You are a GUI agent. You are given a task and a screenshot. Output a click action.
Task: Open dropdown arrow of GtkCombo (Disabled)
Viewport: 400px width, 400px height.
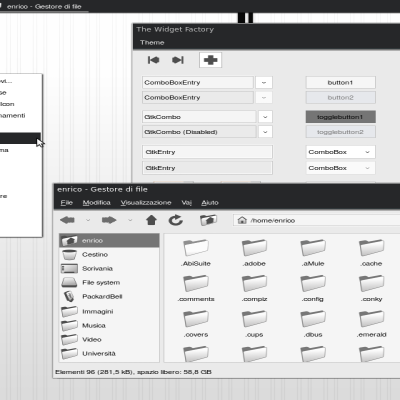(x=265, y=132)
